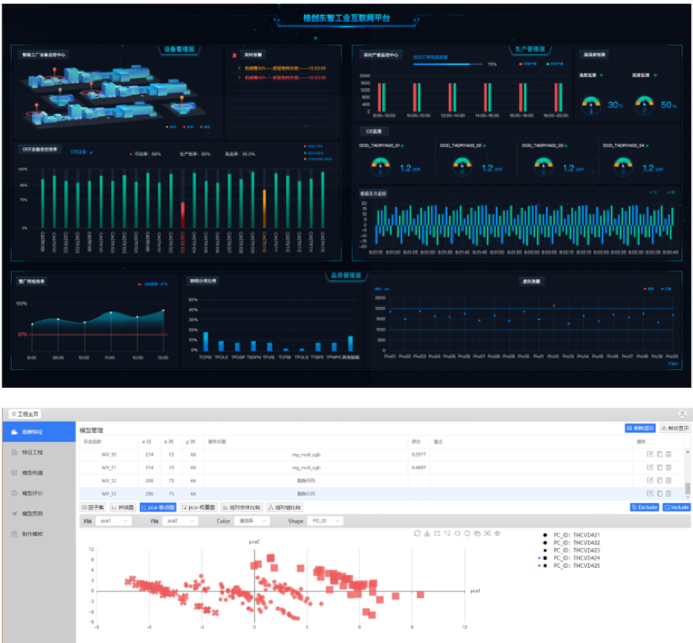This screenshot has height=643, width=693.
Task: Toggle the THCVD421 legend entry
Action: point(580,535)
